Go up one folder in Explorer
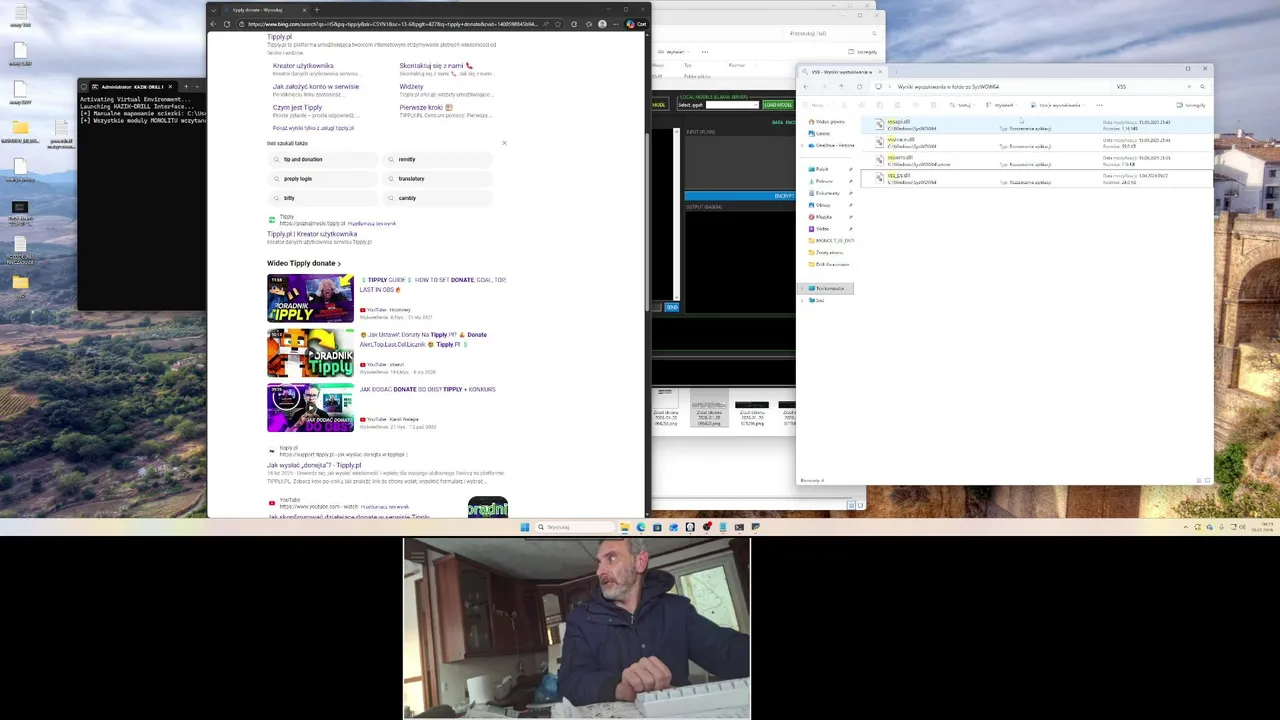The width and height of the screenshot is (1280, 720). (841, 87)
